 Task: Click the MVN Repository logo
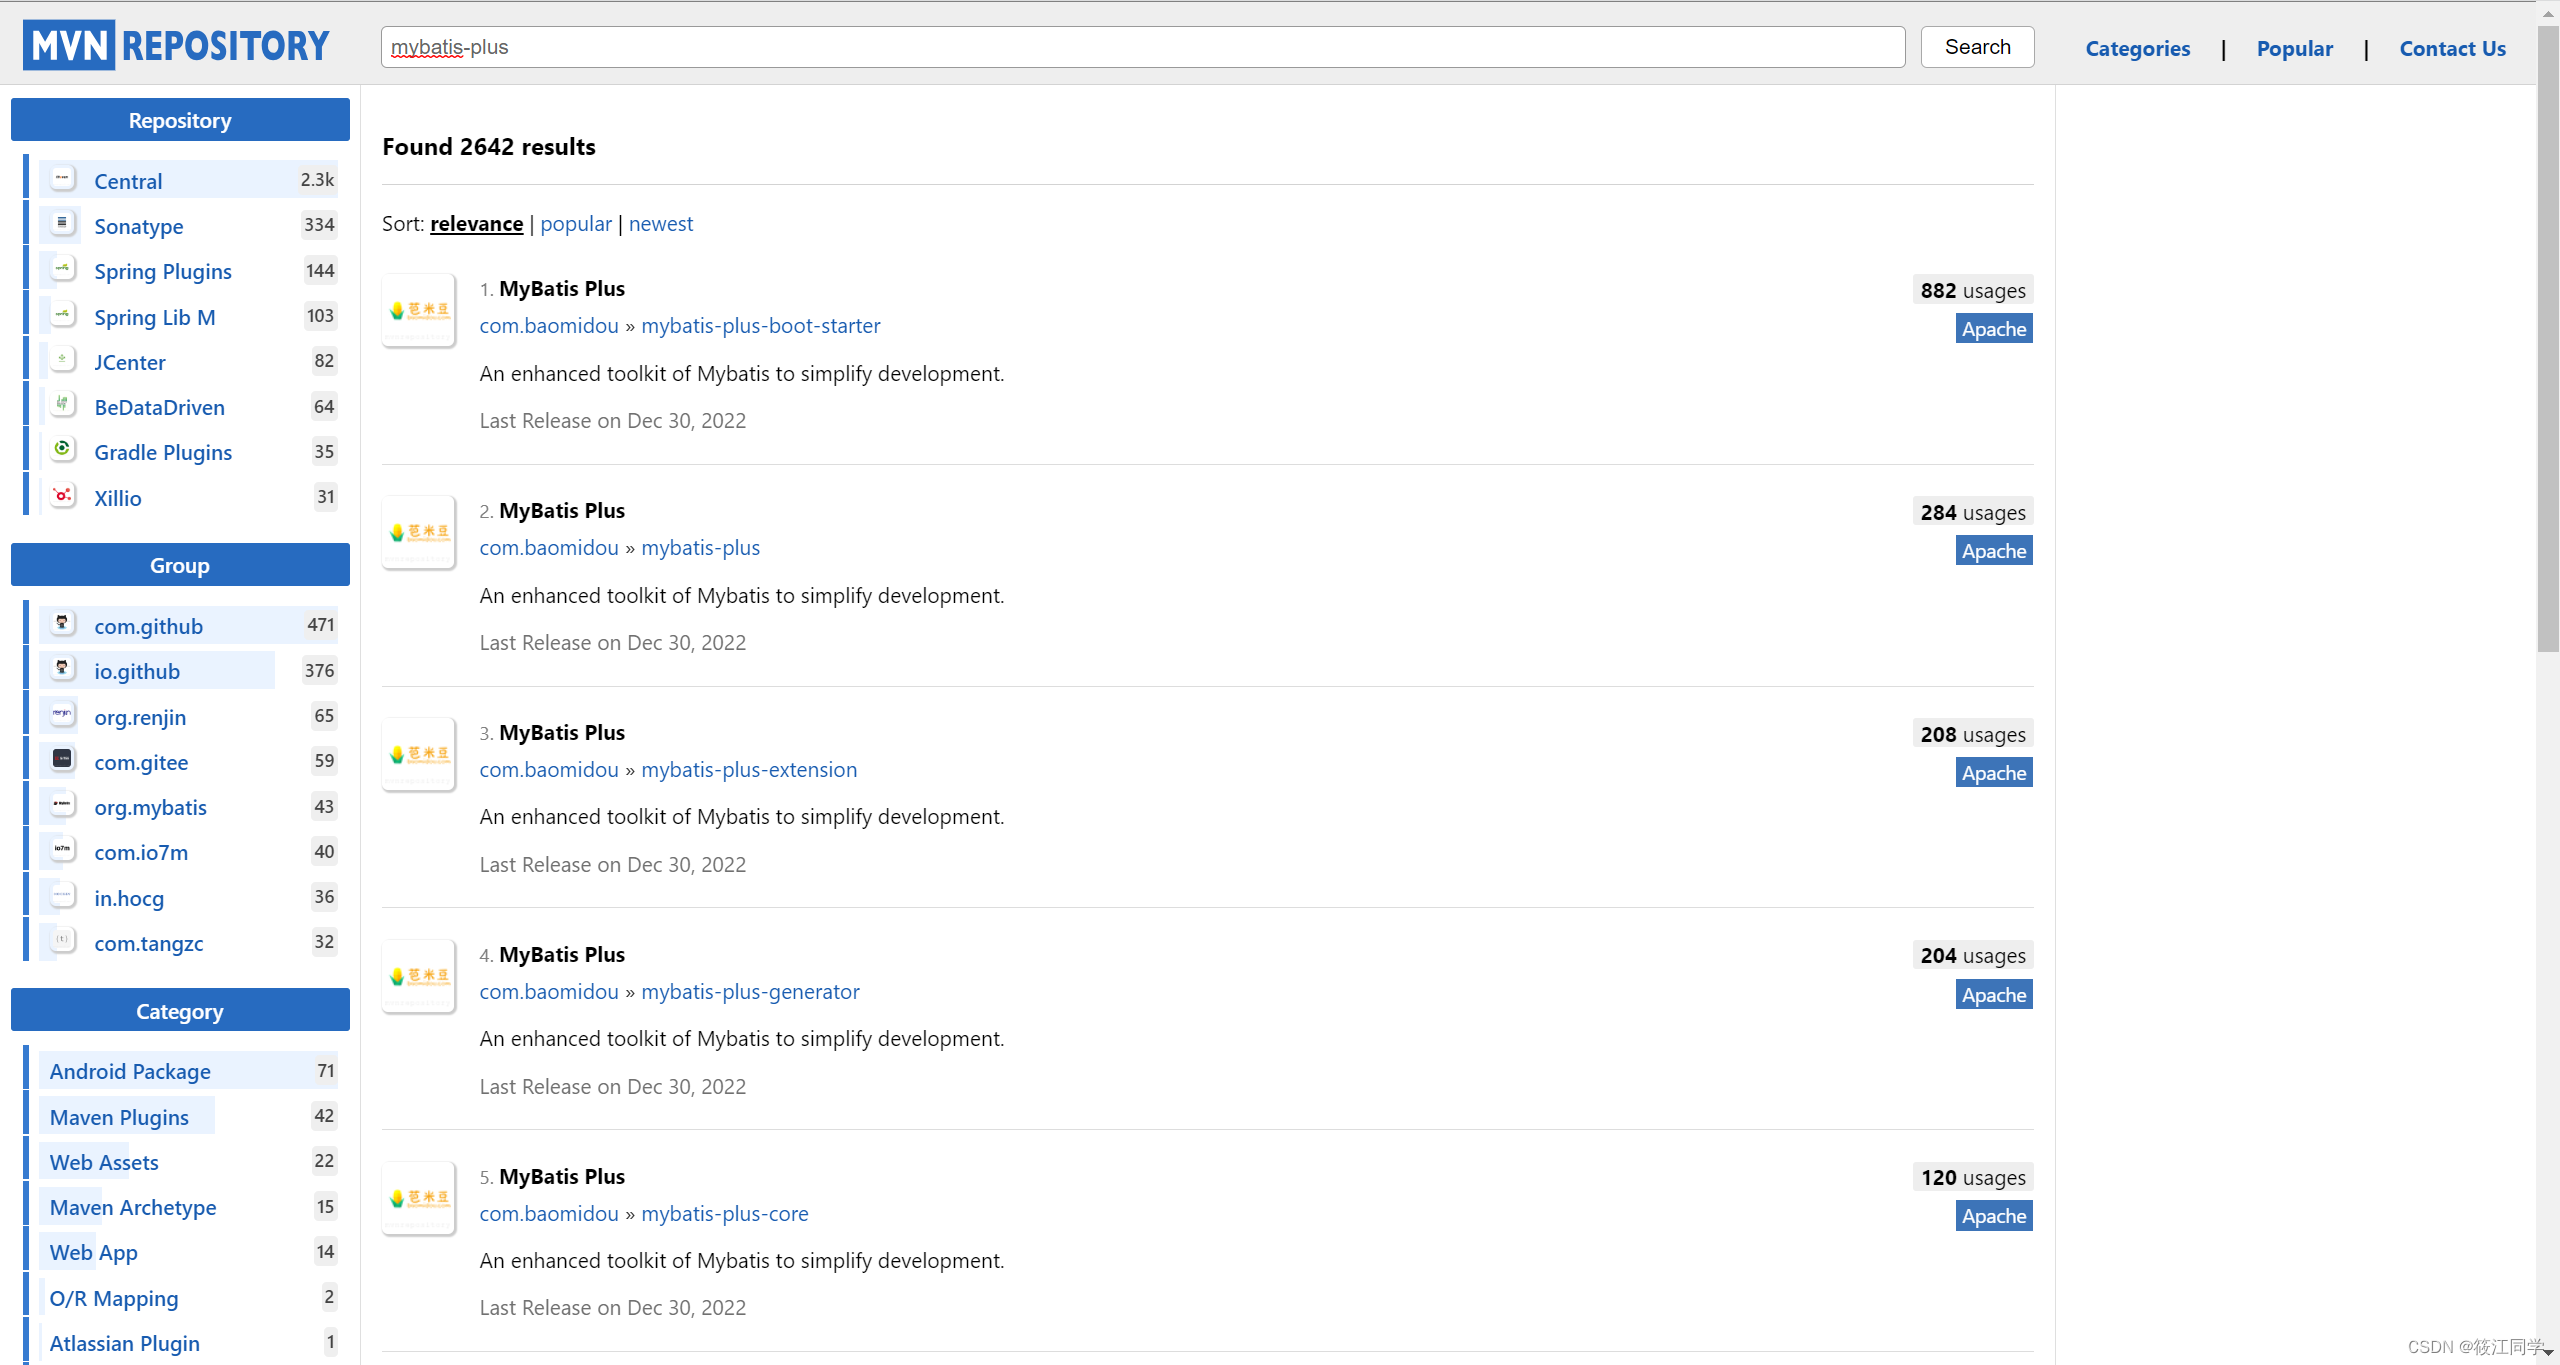click(176, 46)
